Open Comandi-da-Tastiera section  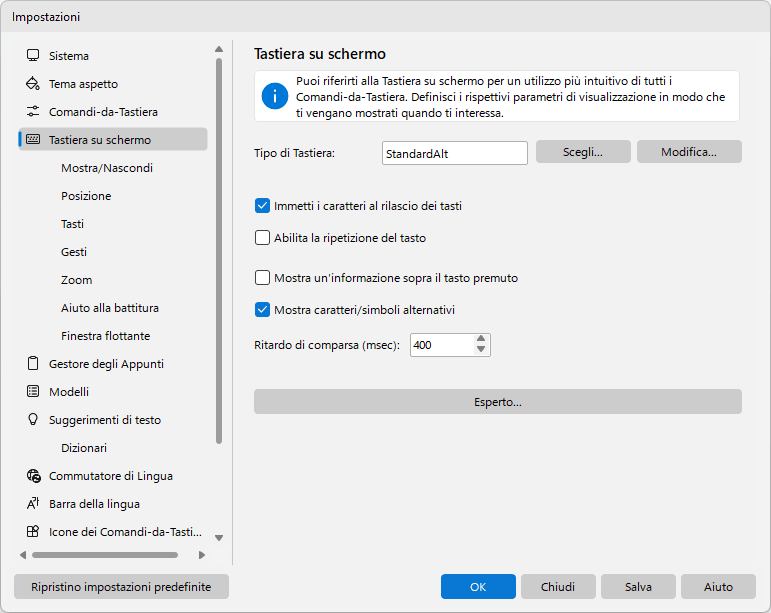[113, 112]
